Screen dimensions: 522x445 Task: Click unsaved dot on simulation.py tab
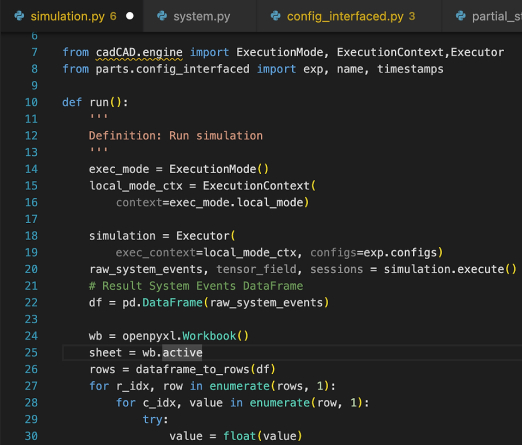tap(130, 16)
